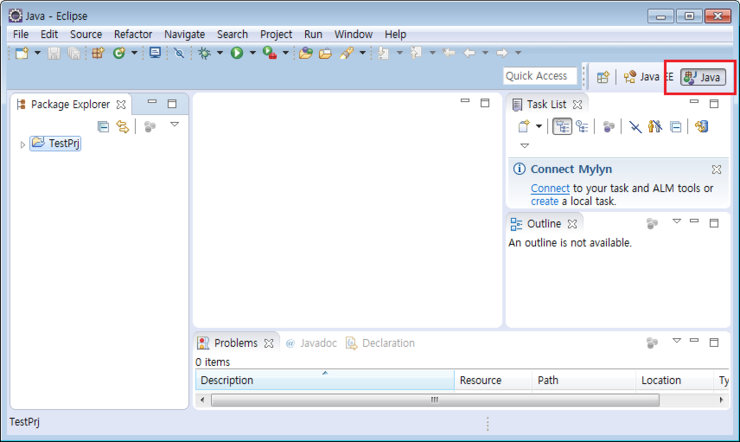Open the Source menu
The width and height of the screenshot is (740, 442).
pyautogui.click(x=86, y=34)
